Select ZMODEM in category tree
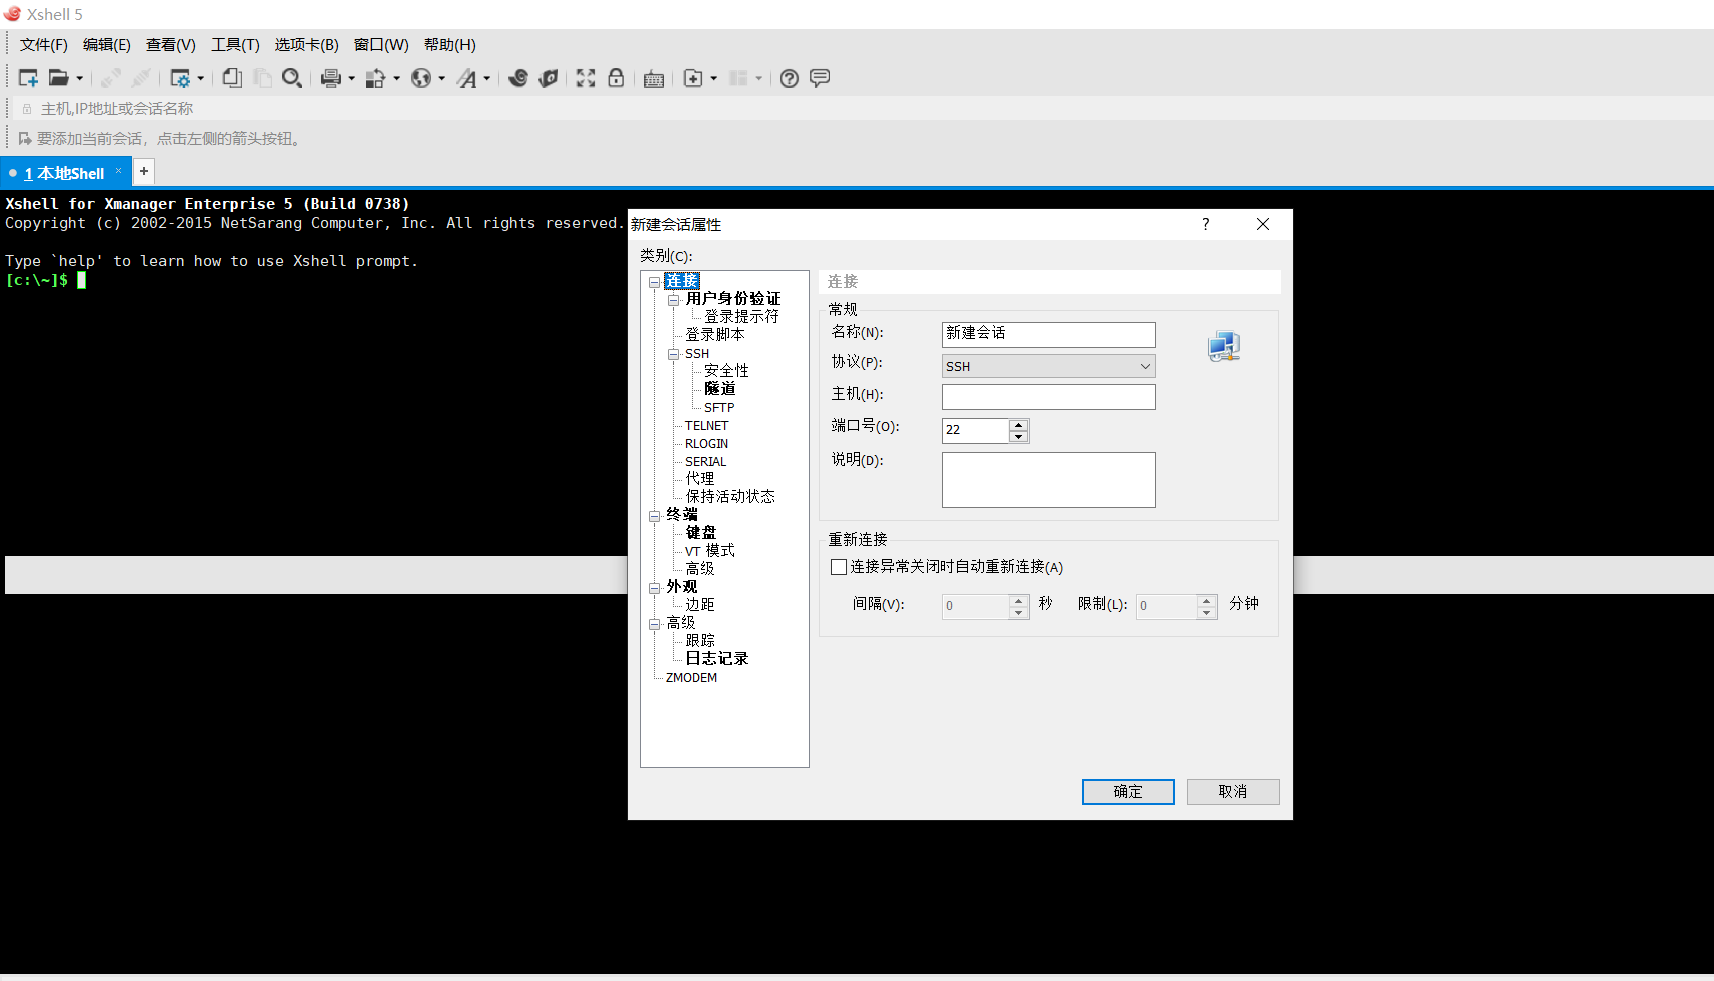The width and height of the screenshot is (1714, 981). 691,677
